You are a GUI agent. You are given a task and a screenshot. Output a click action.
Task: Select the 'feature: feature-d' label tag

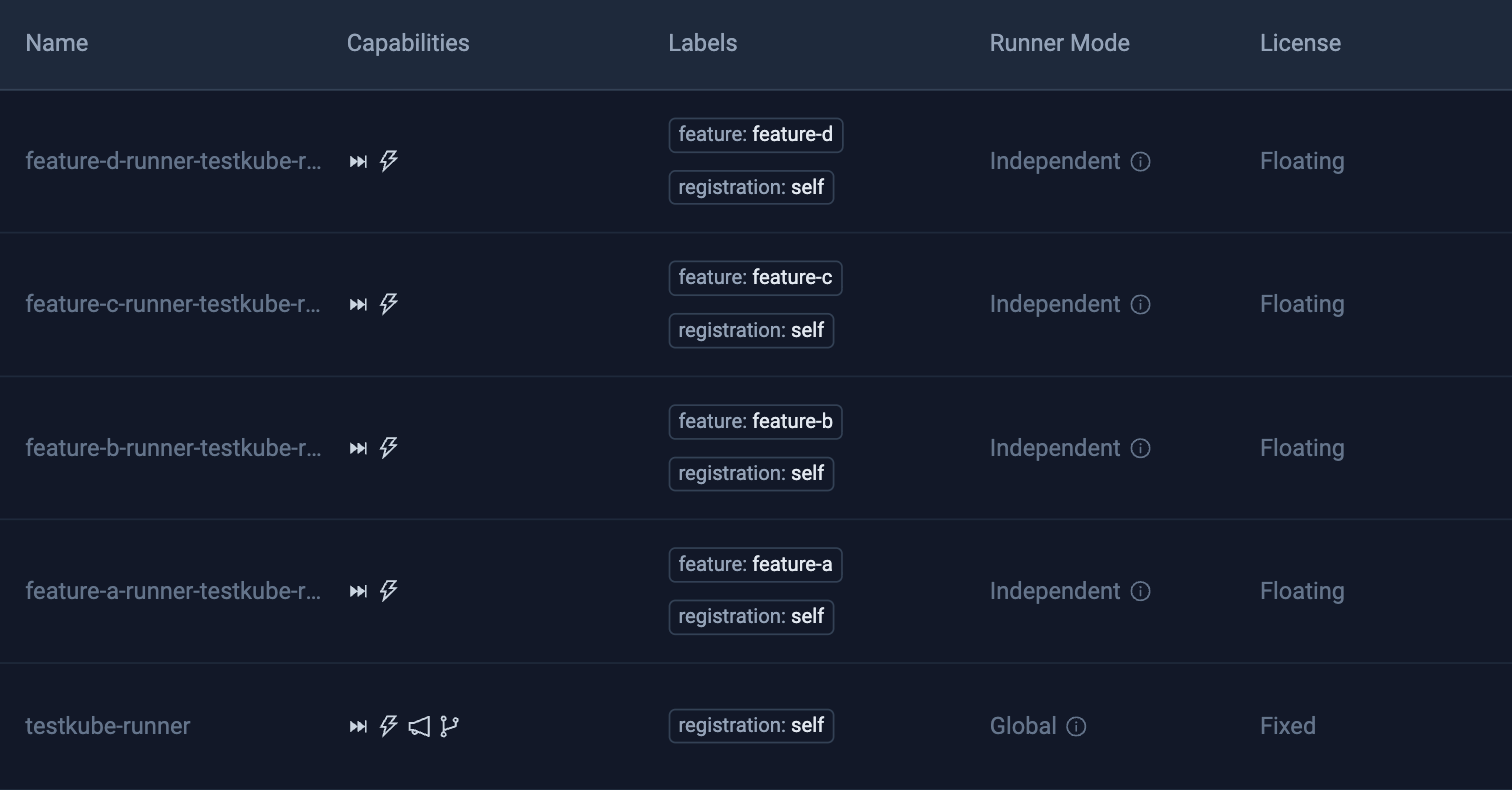coord(756,135)
